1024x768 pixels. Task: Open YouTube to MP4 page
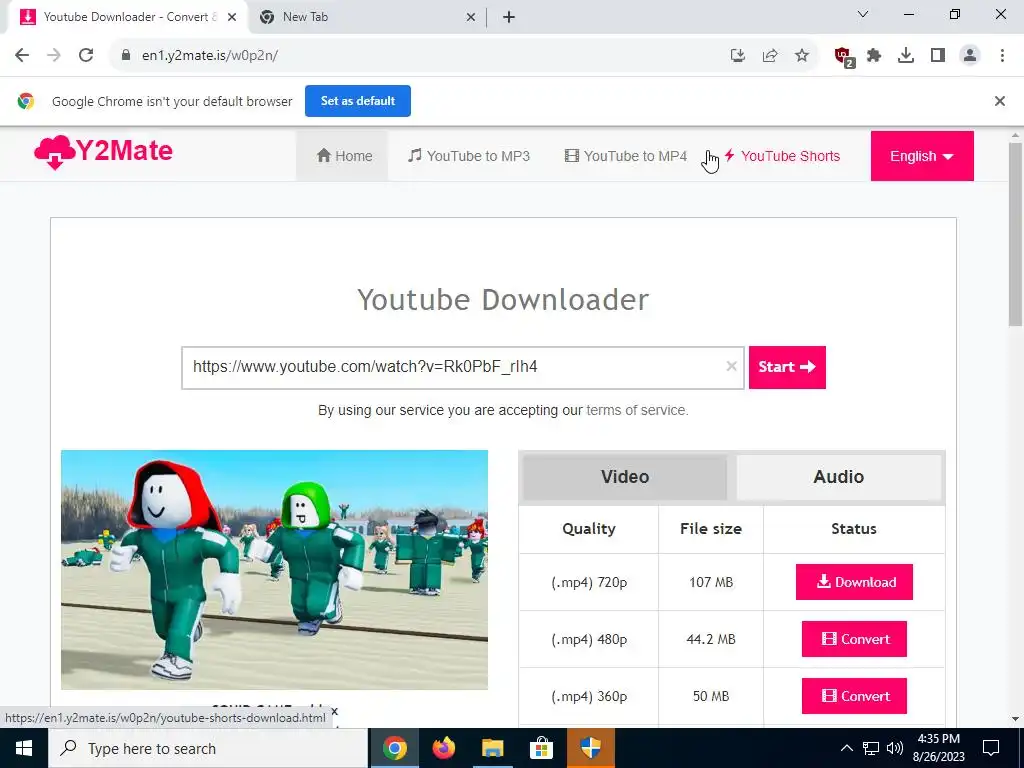coord(626,156)
